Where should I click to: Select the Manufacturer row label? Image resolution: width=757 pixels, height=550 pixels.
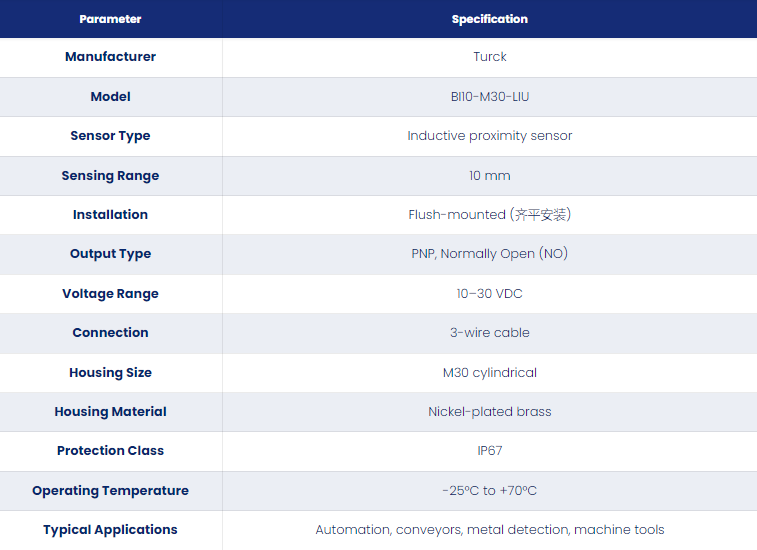click(x=111, y=56)
